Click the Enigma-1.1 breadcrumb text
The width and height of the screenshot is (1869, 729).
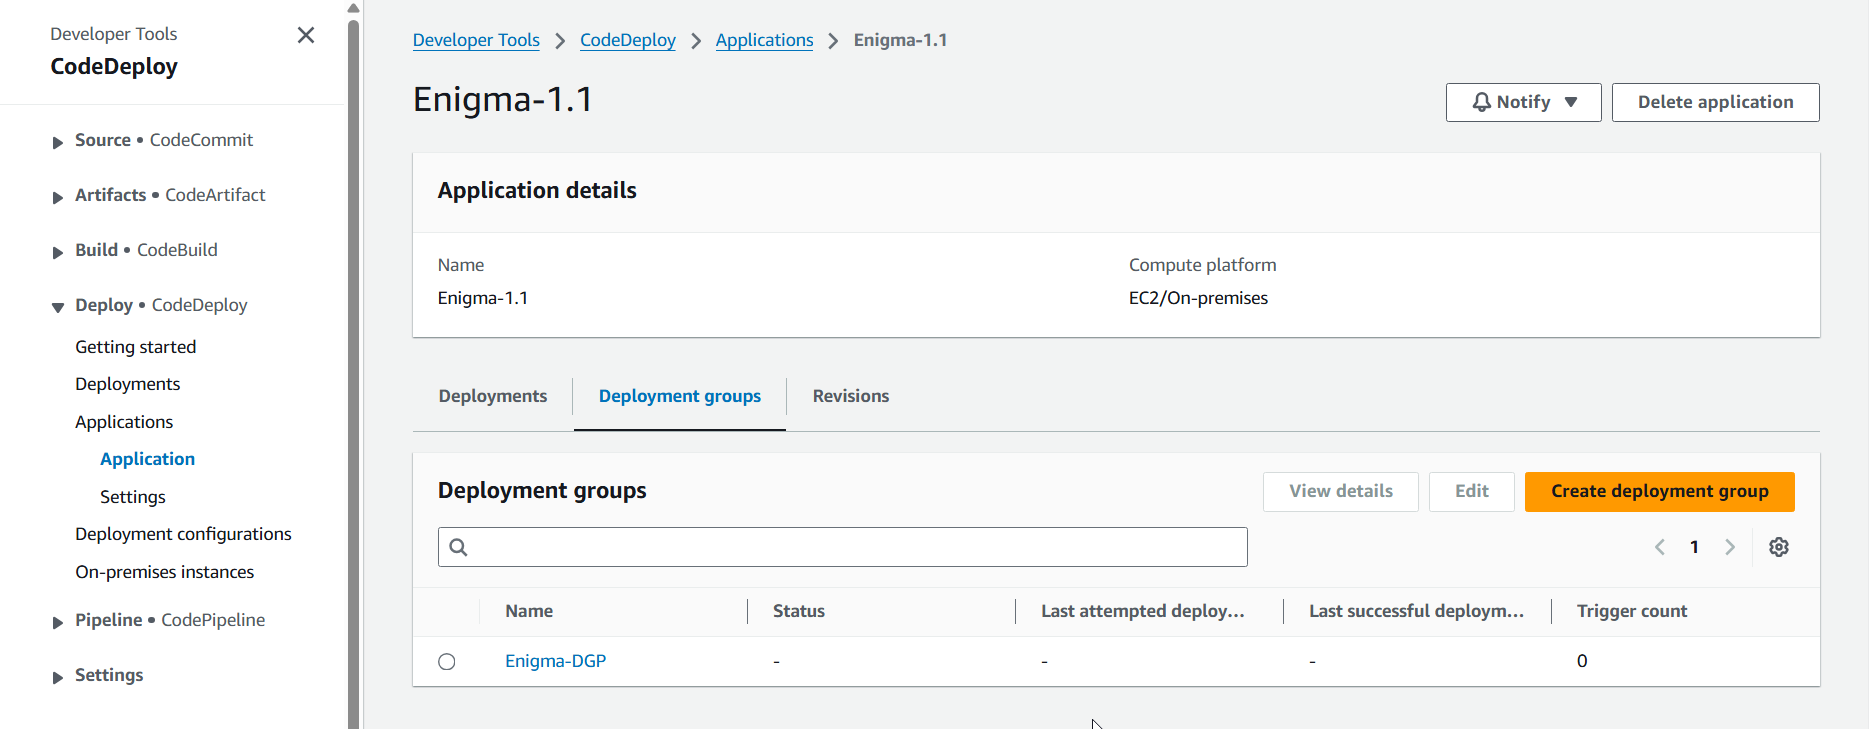pos(900,40)
